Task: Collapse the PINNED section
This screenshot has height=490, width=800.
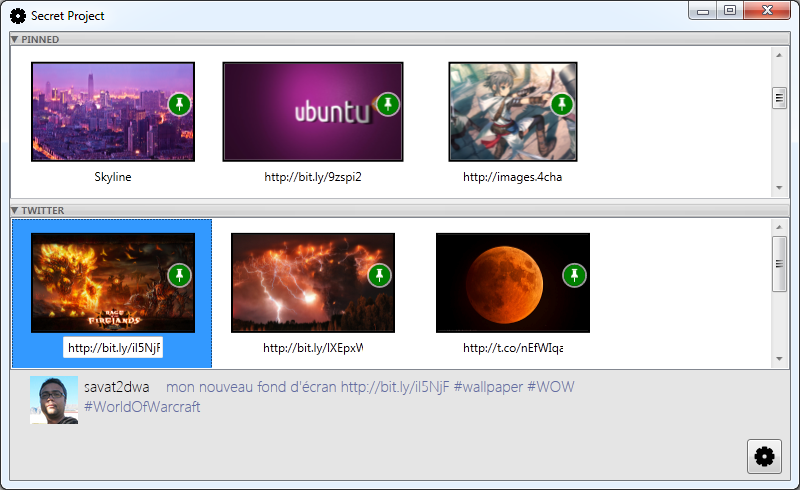Action: (14, 39)
